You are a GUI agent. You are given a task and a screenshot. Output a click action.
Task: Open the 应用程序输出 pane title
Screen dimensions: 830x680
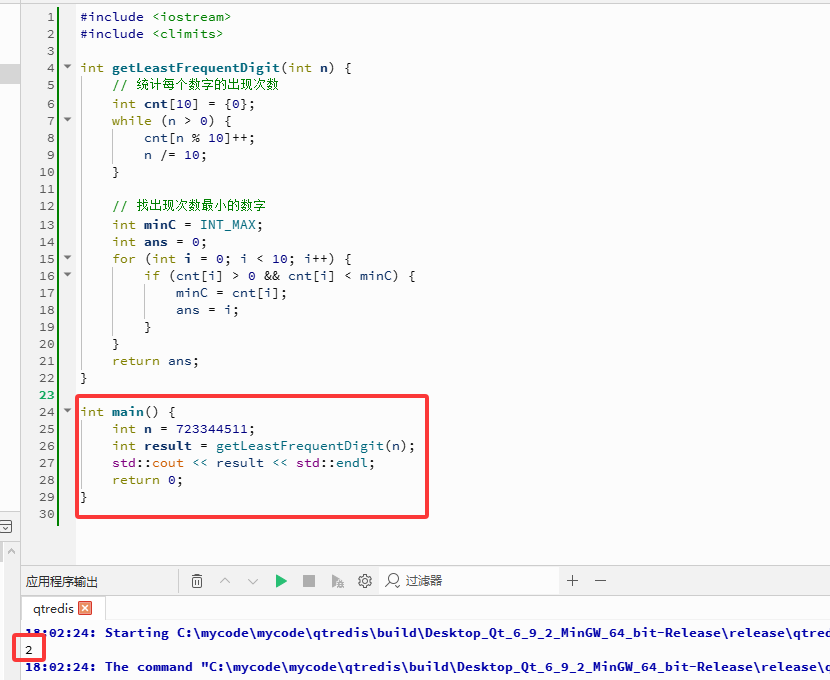(62, 582)
